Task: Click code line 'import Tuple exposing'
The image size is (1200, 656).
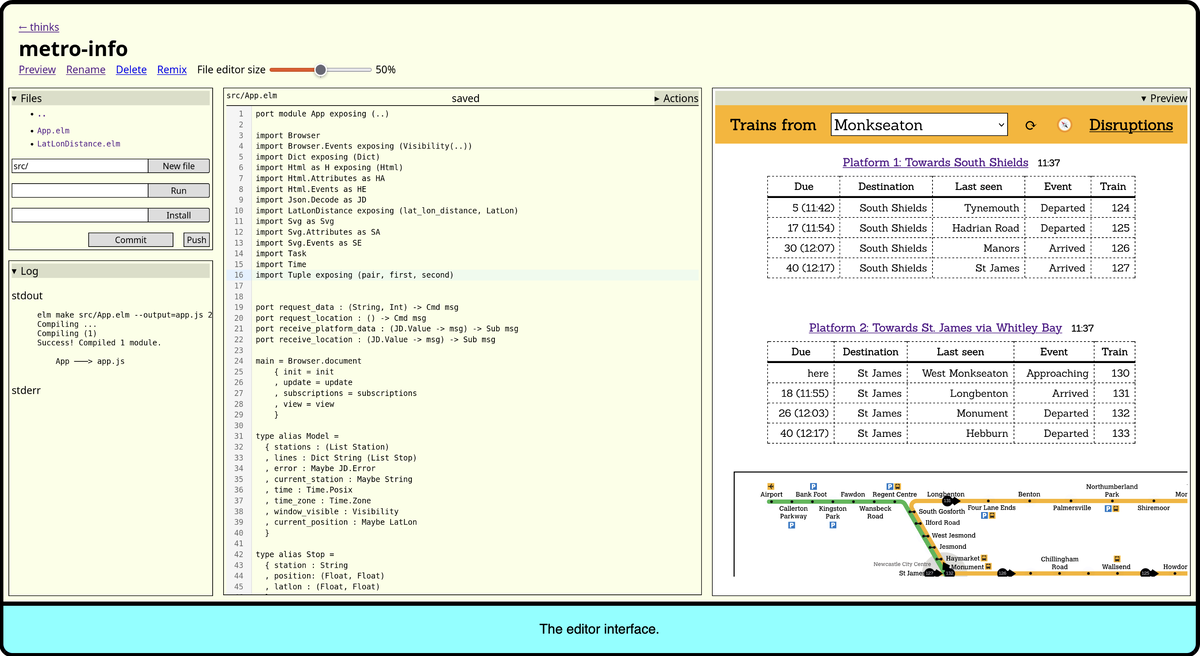Action: pos(354,275)
